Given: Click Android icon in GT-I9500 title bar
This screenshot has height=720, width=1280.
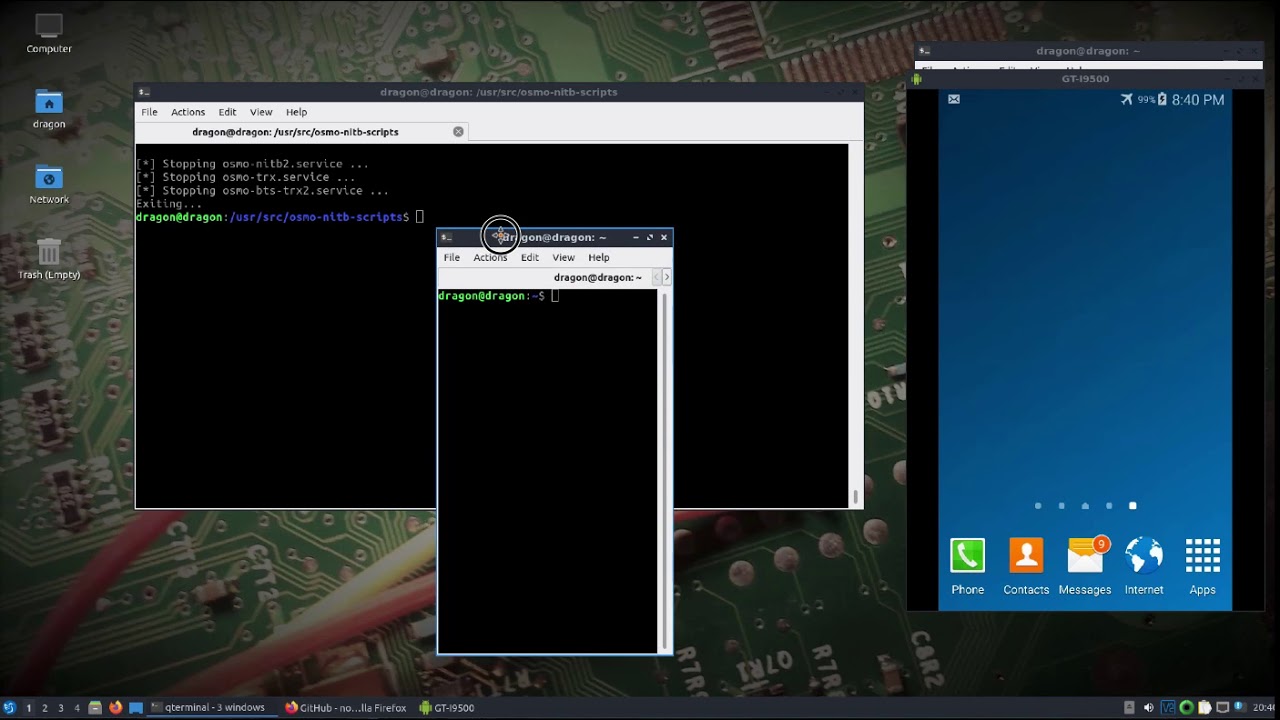Looking at the screenshot, I should point(917,79).
